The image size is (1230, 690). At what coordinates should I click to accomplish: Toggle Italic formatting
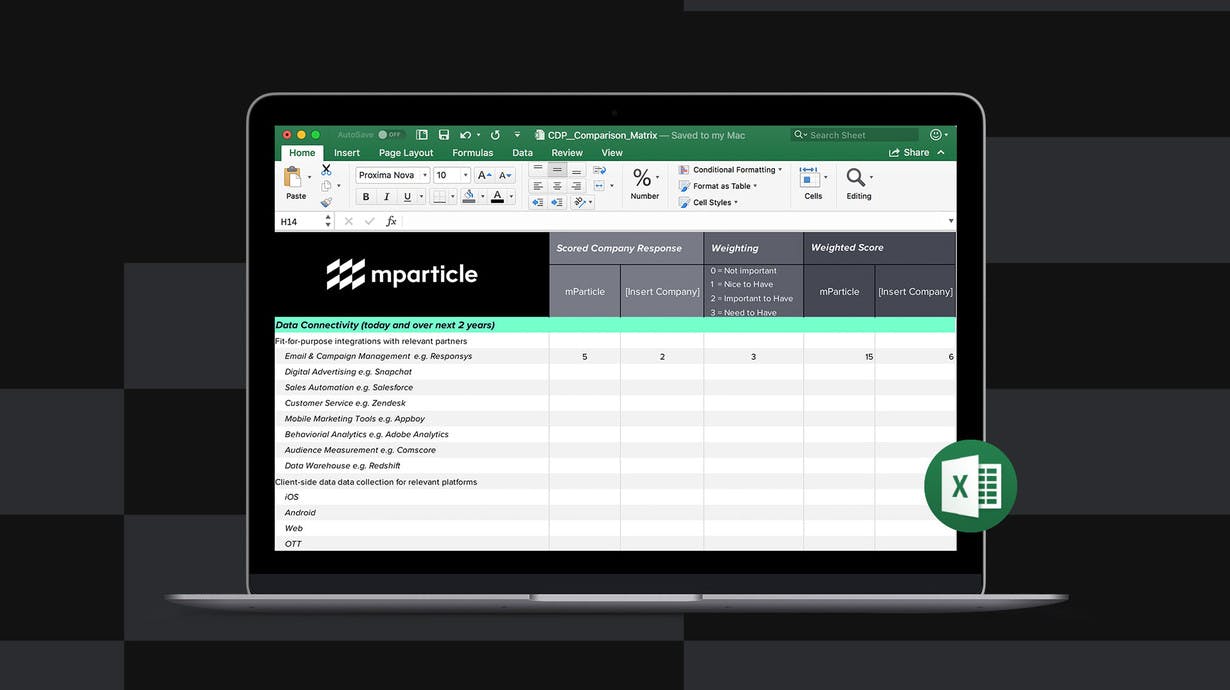386,197
